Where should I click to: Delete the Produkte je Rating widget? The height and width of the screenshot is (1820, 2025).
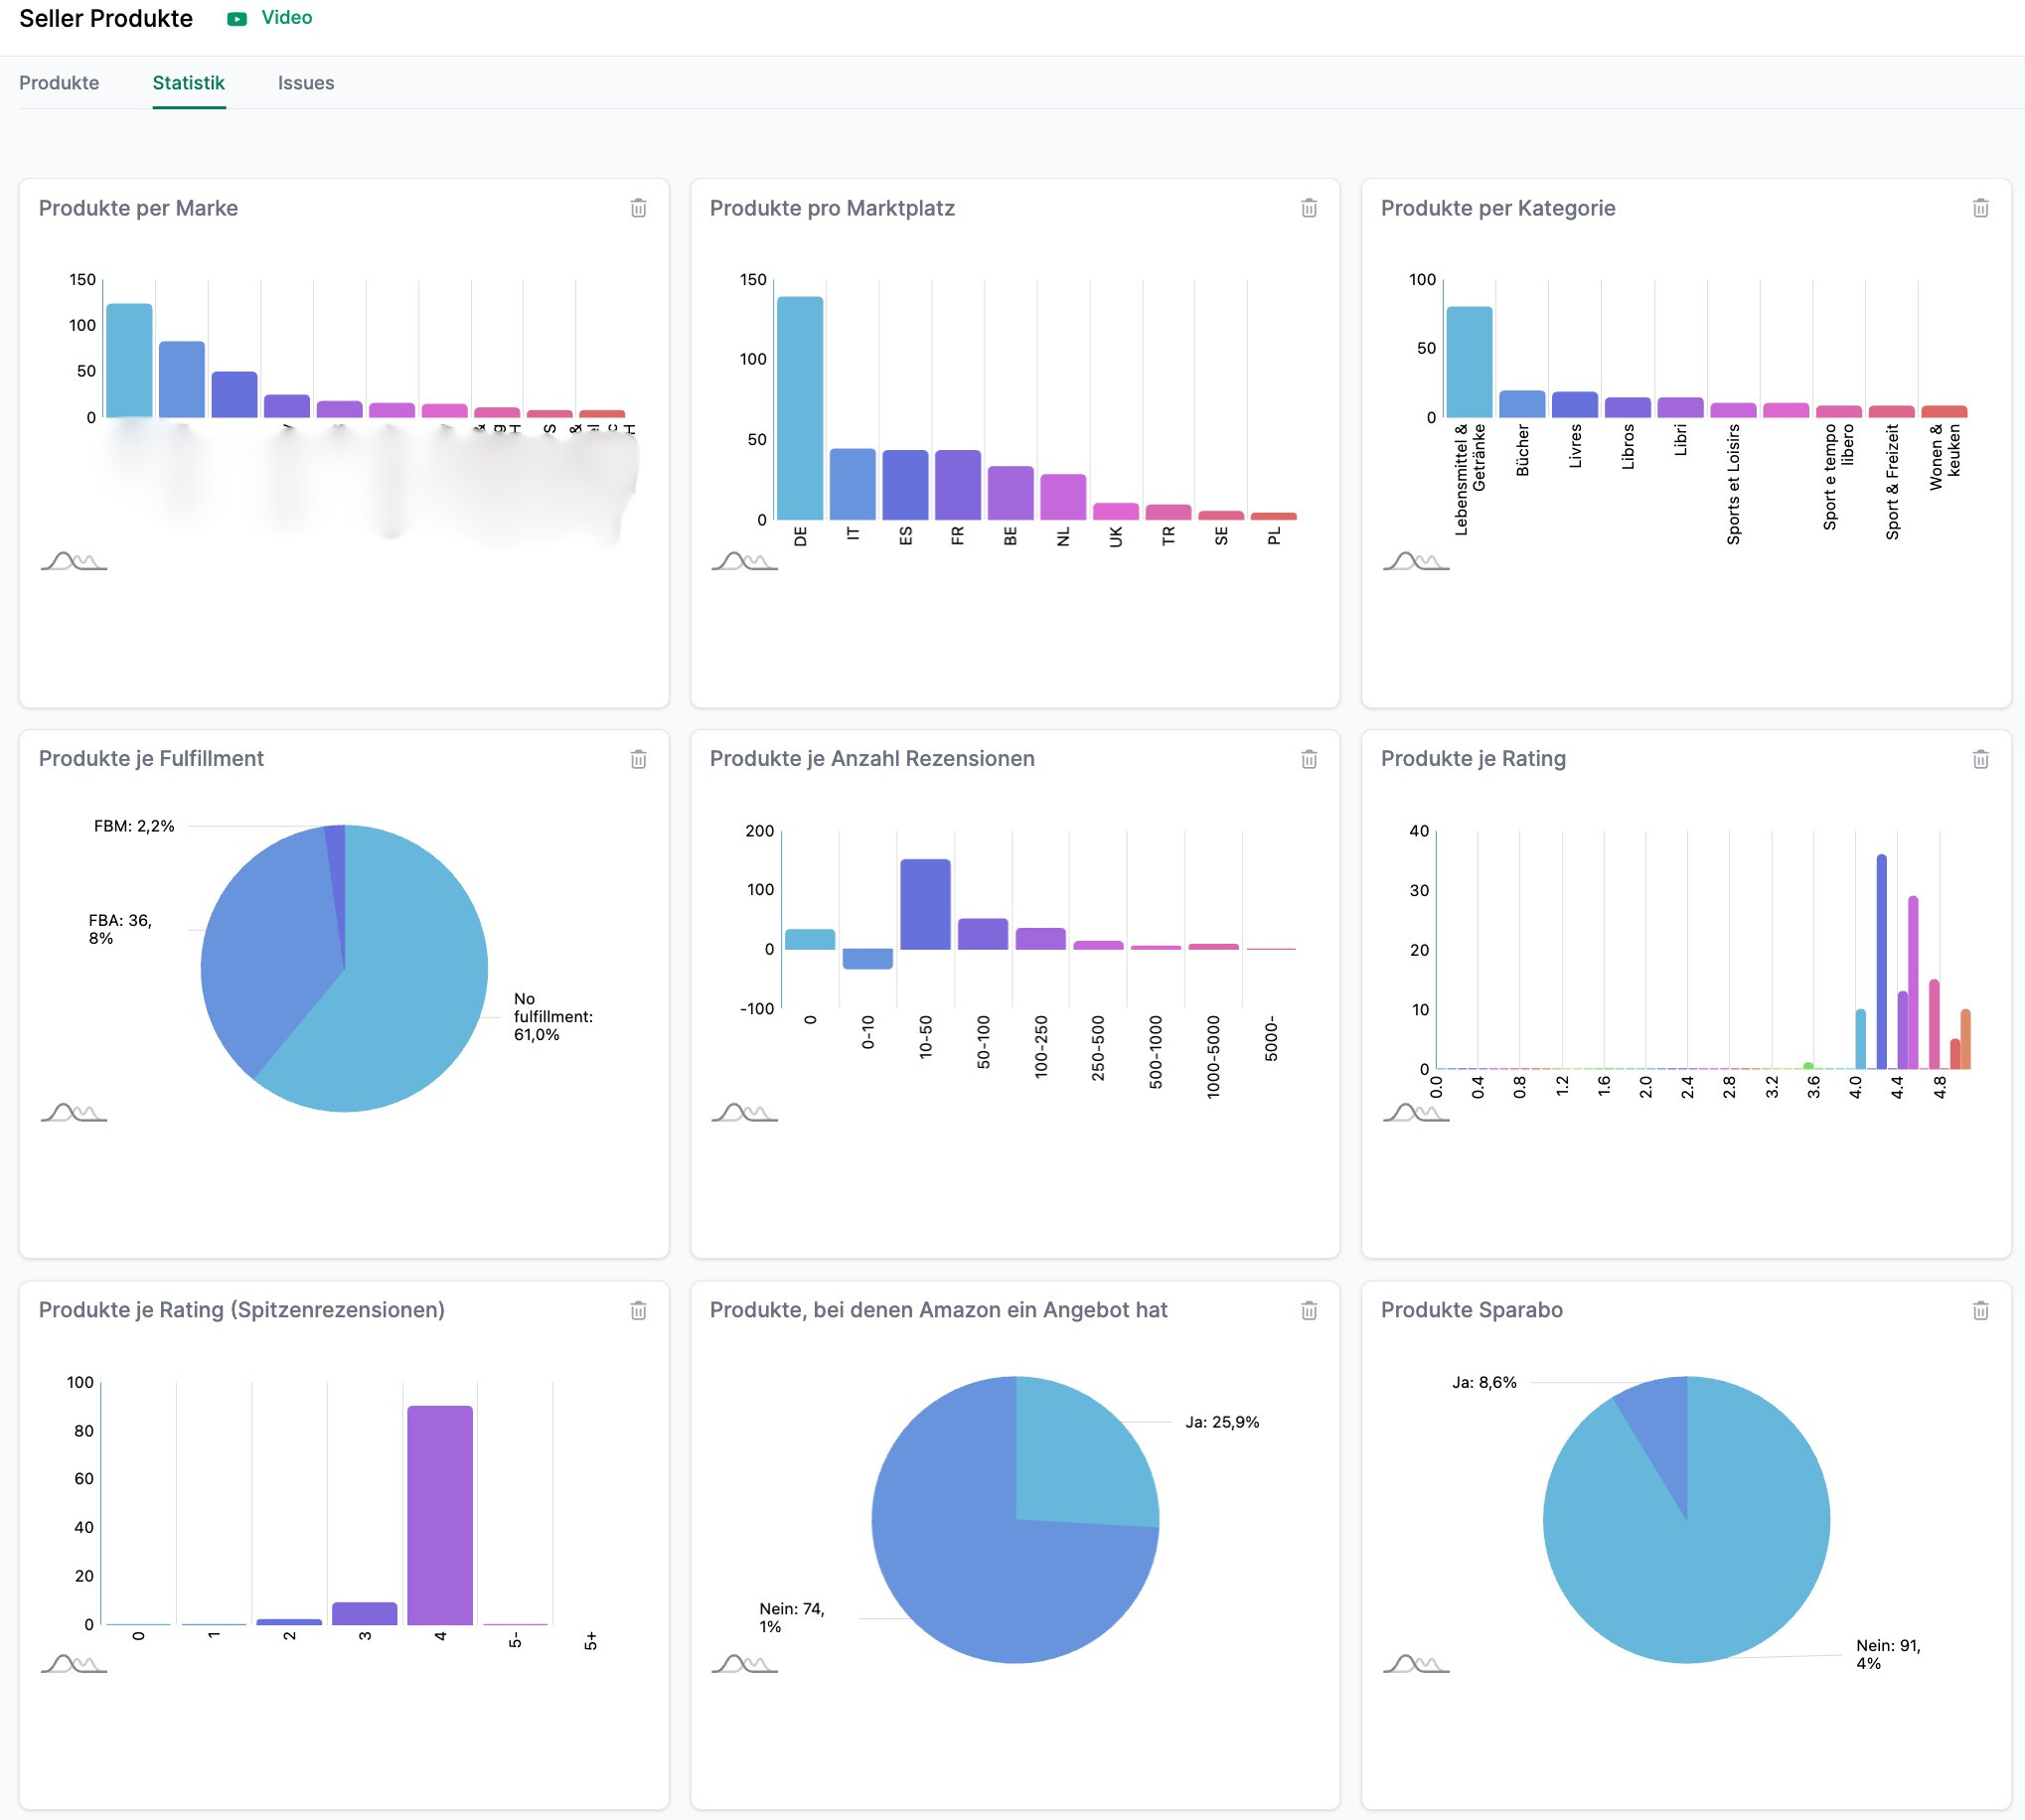click(x=1979, y=759)
